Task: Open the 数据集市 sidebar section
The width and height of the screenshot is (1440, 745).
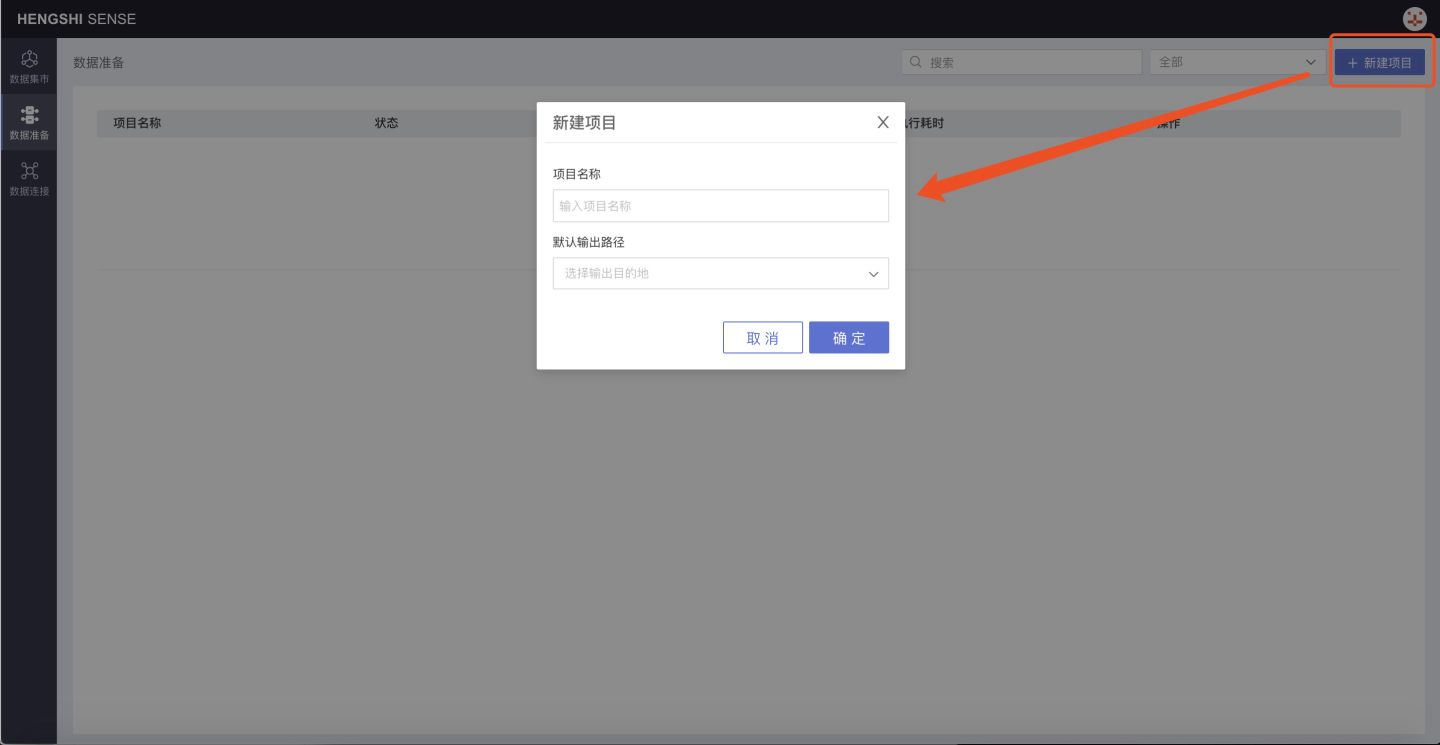Action: click(x=29, y=66)
